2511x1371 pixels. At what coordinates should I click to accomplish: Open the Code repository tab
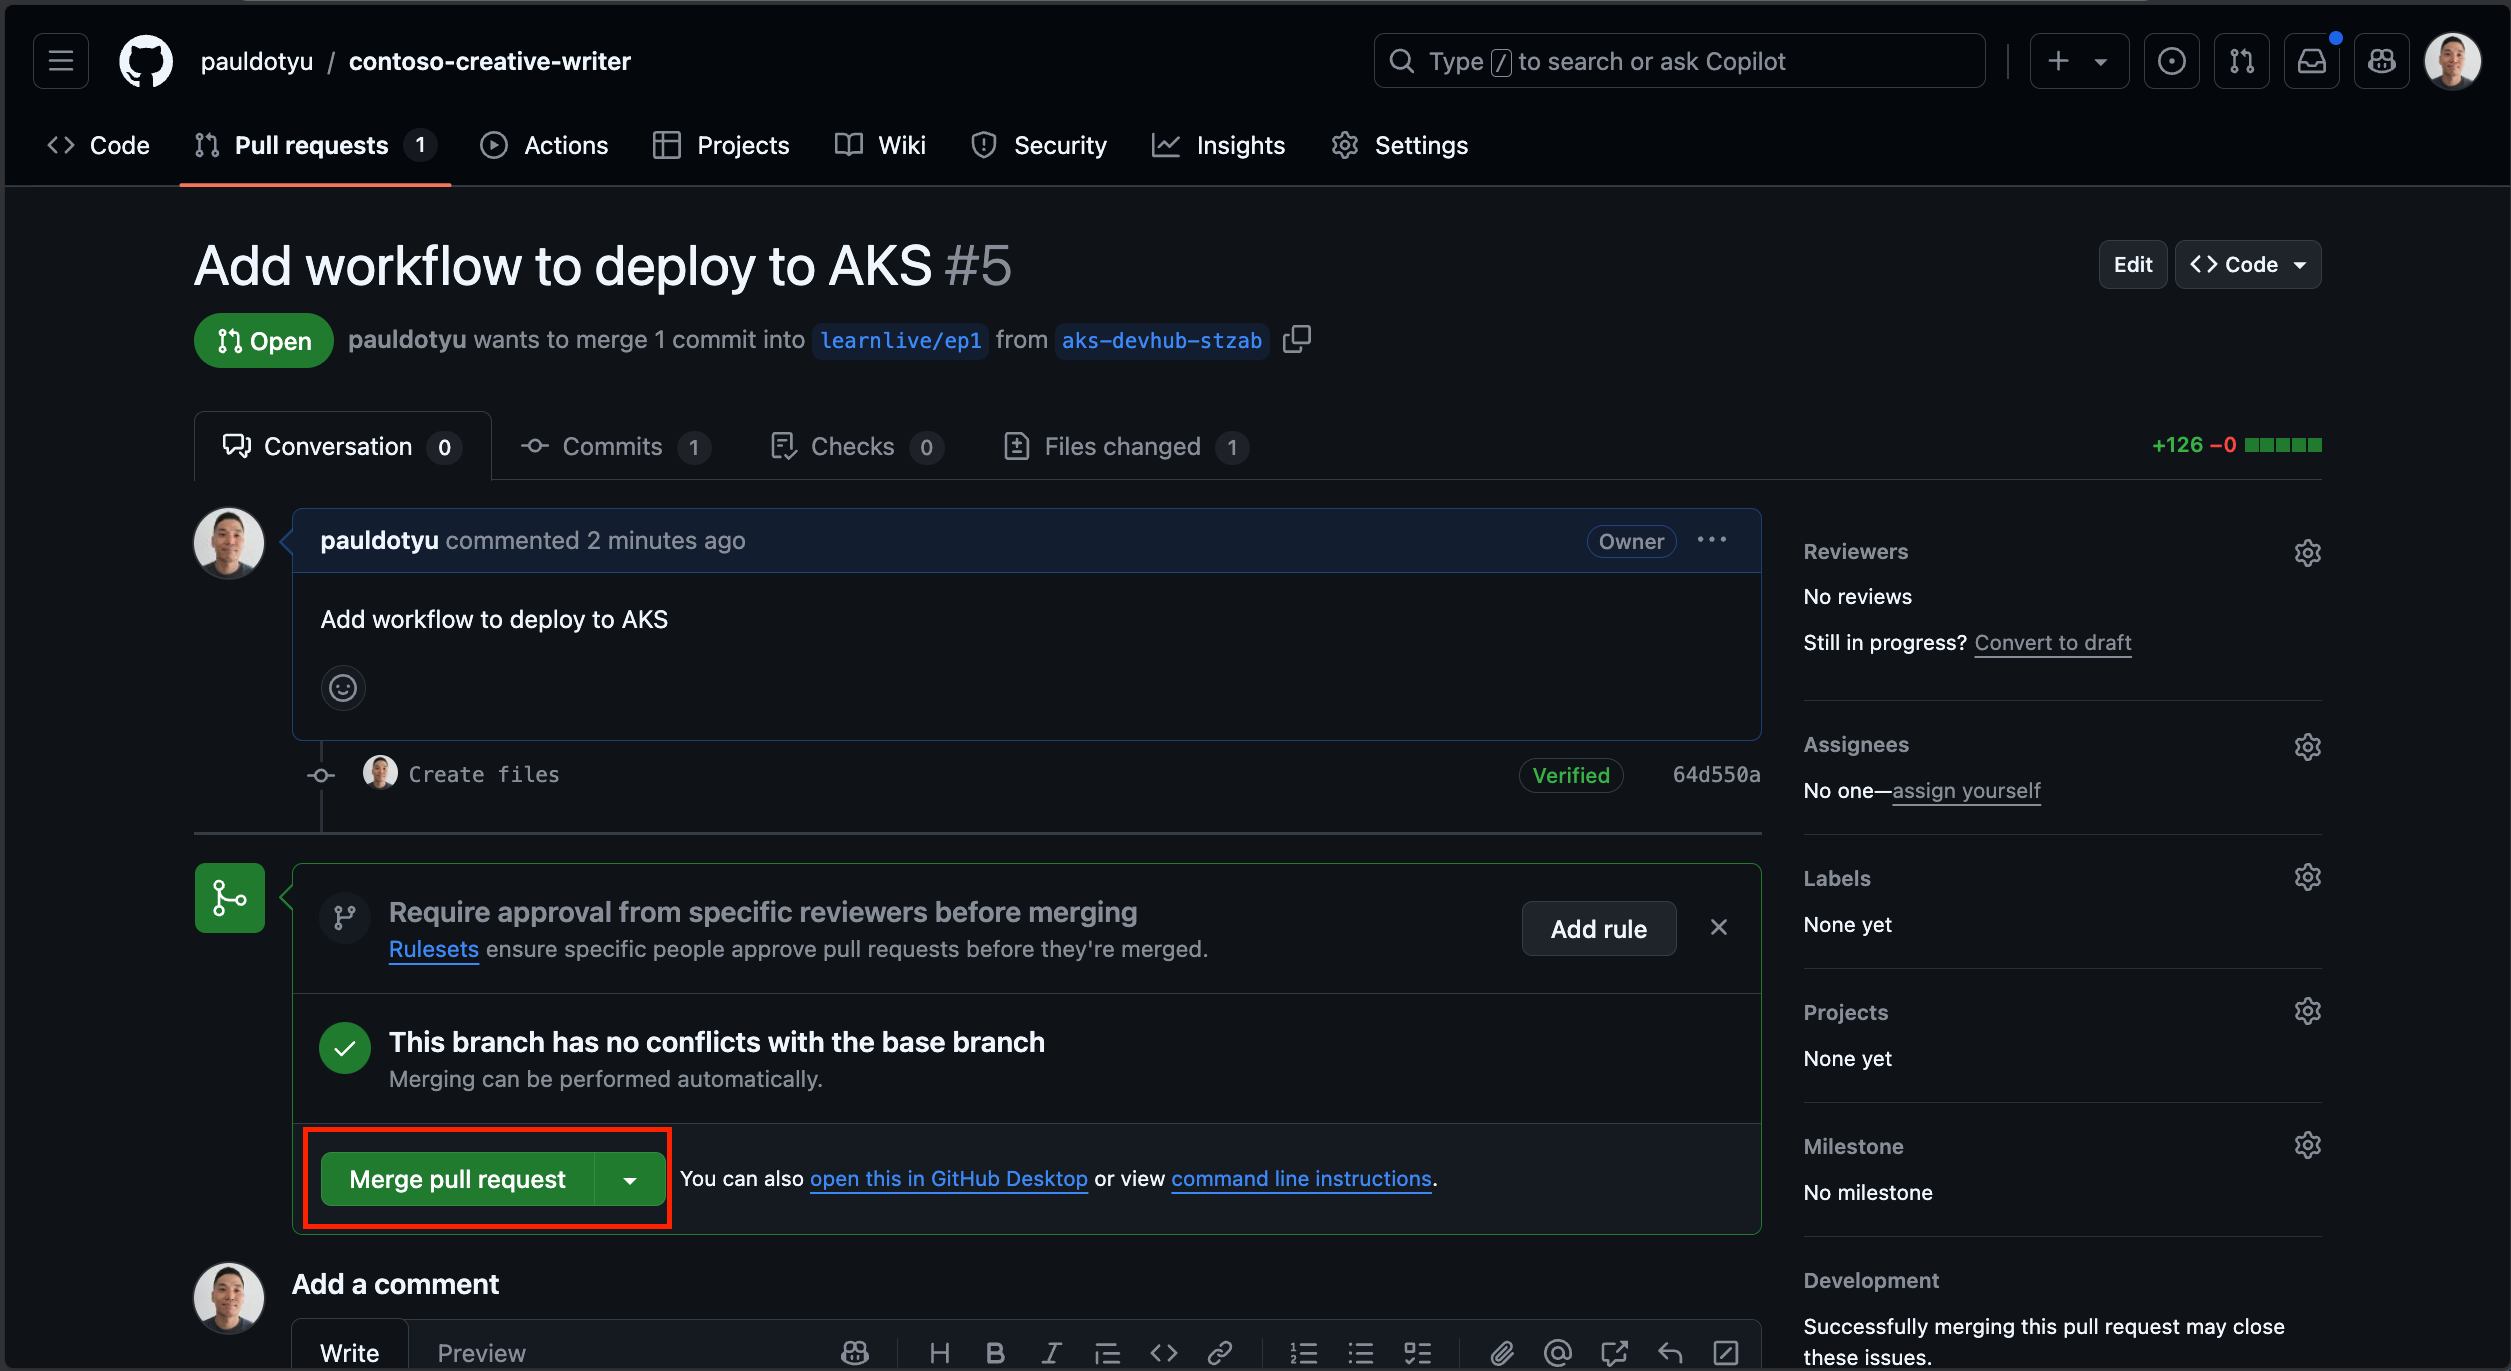[x=99, y=146]
